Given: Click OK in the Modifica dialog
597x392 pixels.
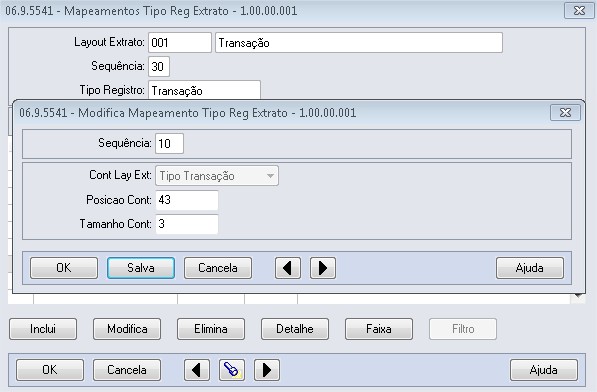Looking at the screenshot, I should coord(64,268).
